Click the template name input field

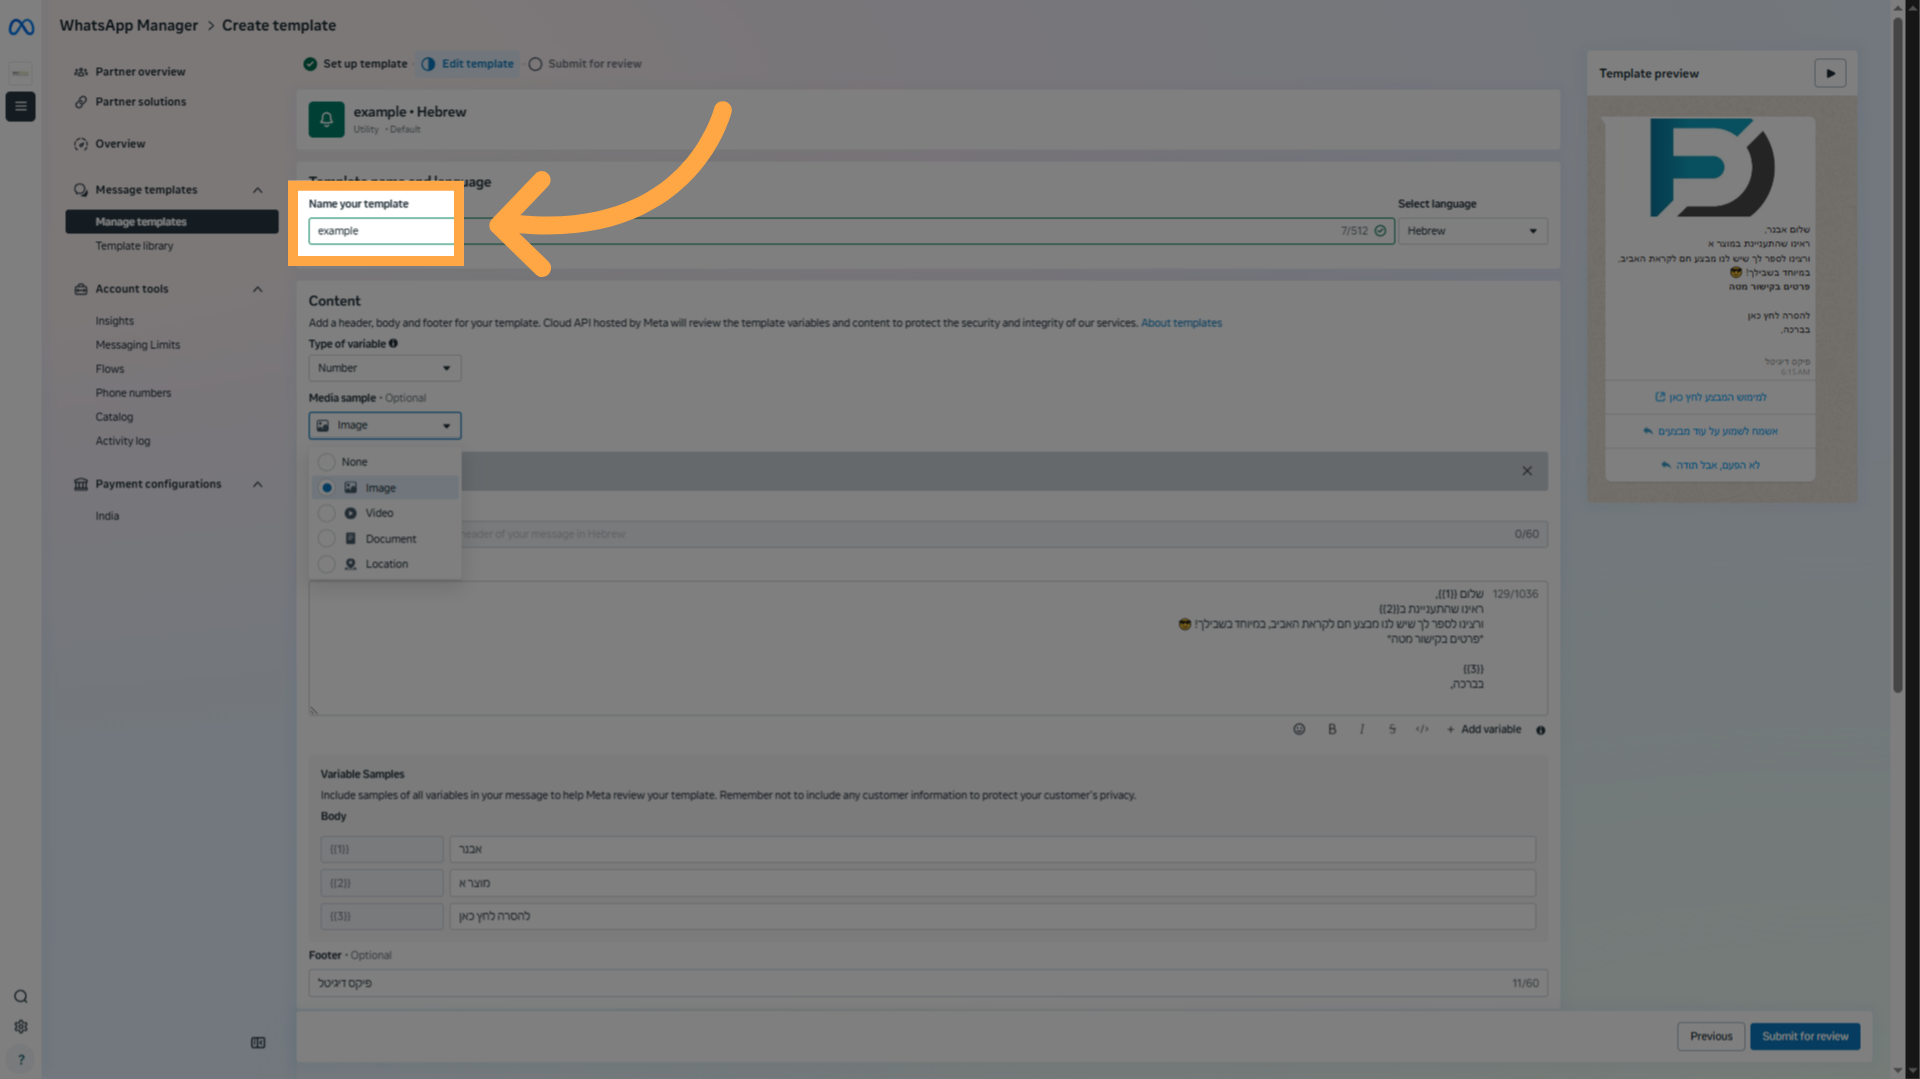851,231
